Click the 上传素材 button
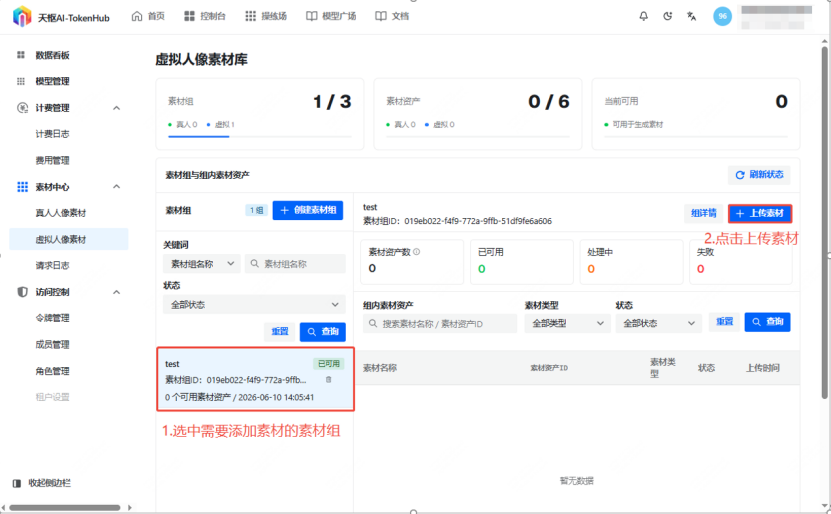 (x=760, y=214)
